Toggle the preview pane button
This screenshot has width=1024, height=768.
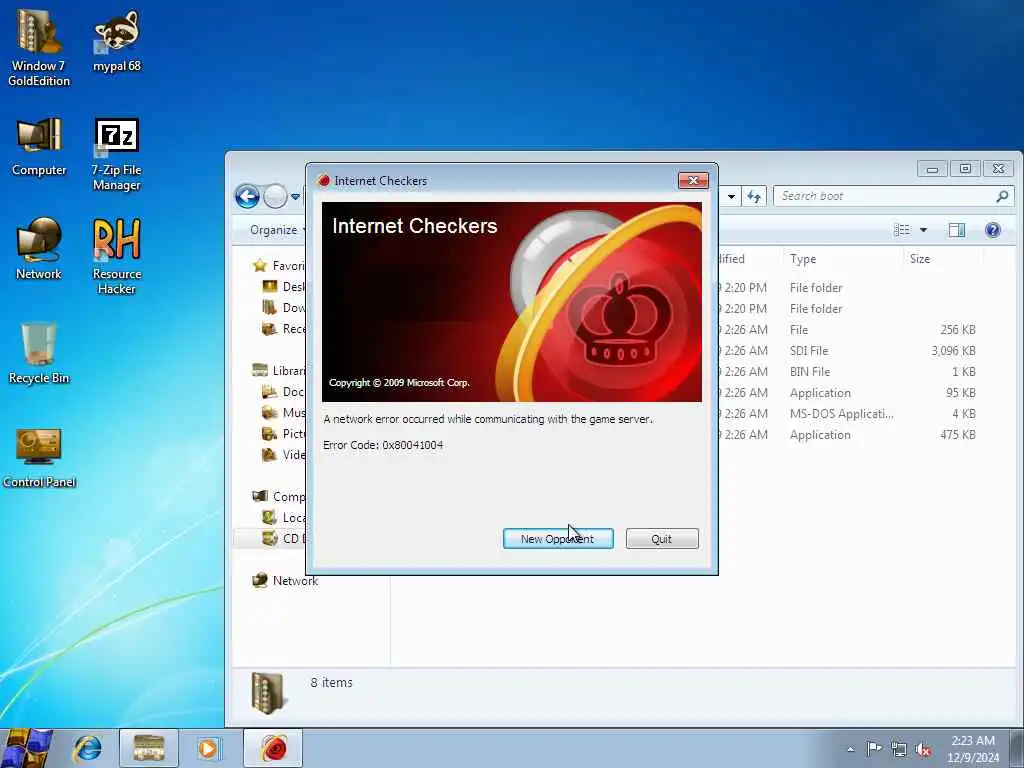[x=957, y=230]
